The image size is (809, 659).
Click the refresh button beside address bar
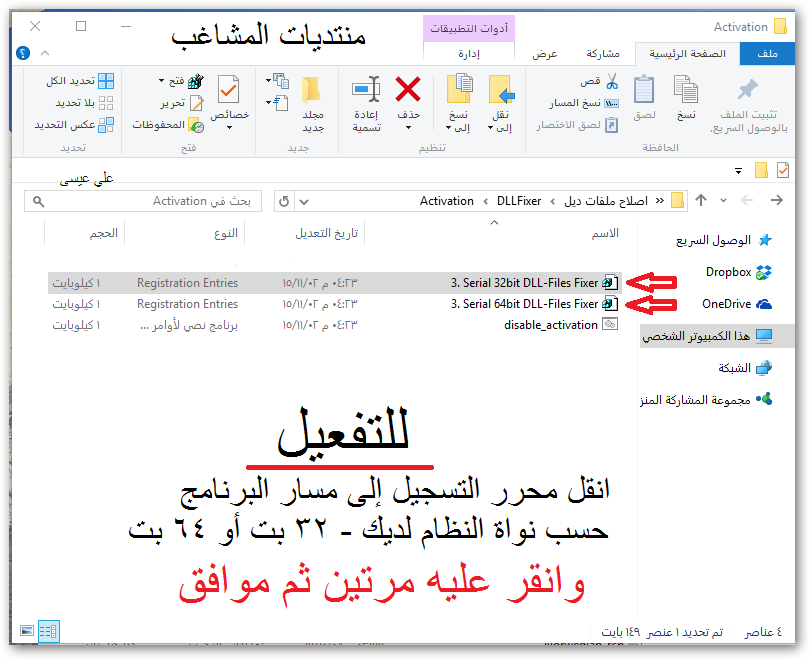[282, 201]
